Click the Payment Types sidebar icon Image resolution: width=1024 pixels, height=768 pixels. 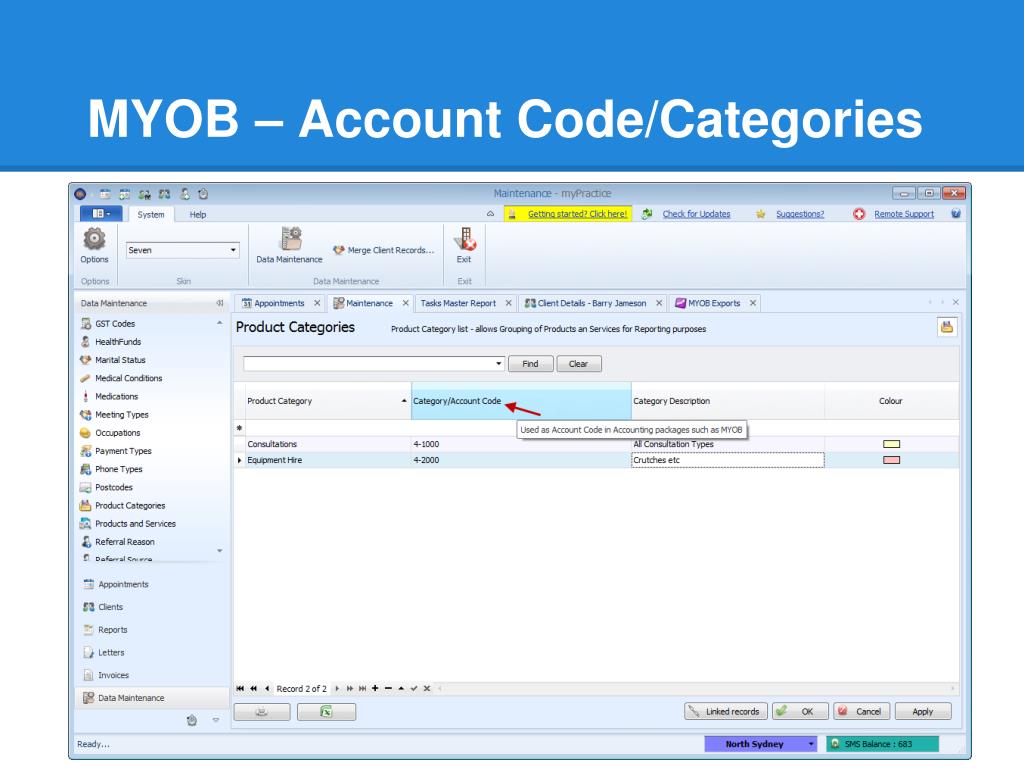coord(86,451)
